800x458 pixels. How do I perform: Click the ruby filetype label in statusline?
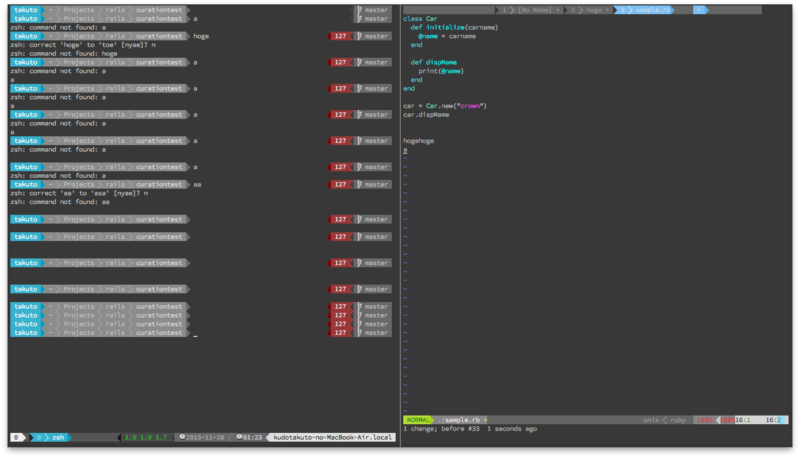[678, 420]
